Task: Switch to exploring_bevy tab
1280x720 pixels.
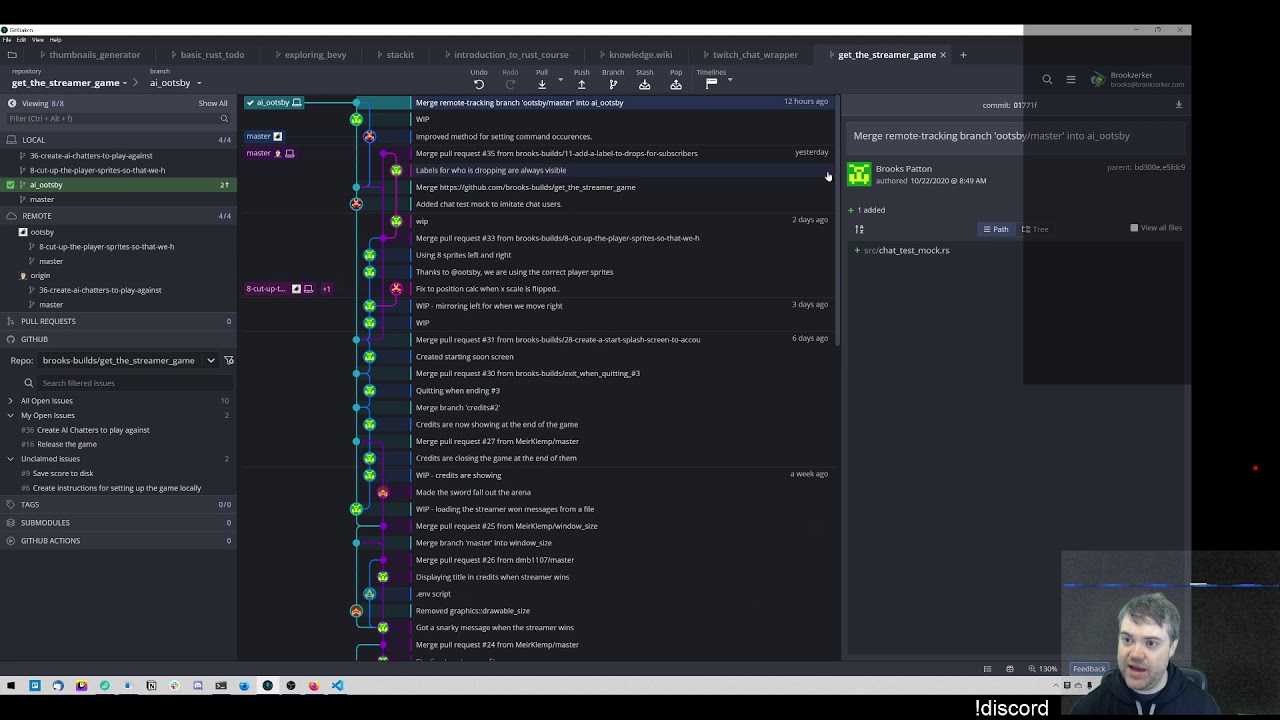Action: 315,55
